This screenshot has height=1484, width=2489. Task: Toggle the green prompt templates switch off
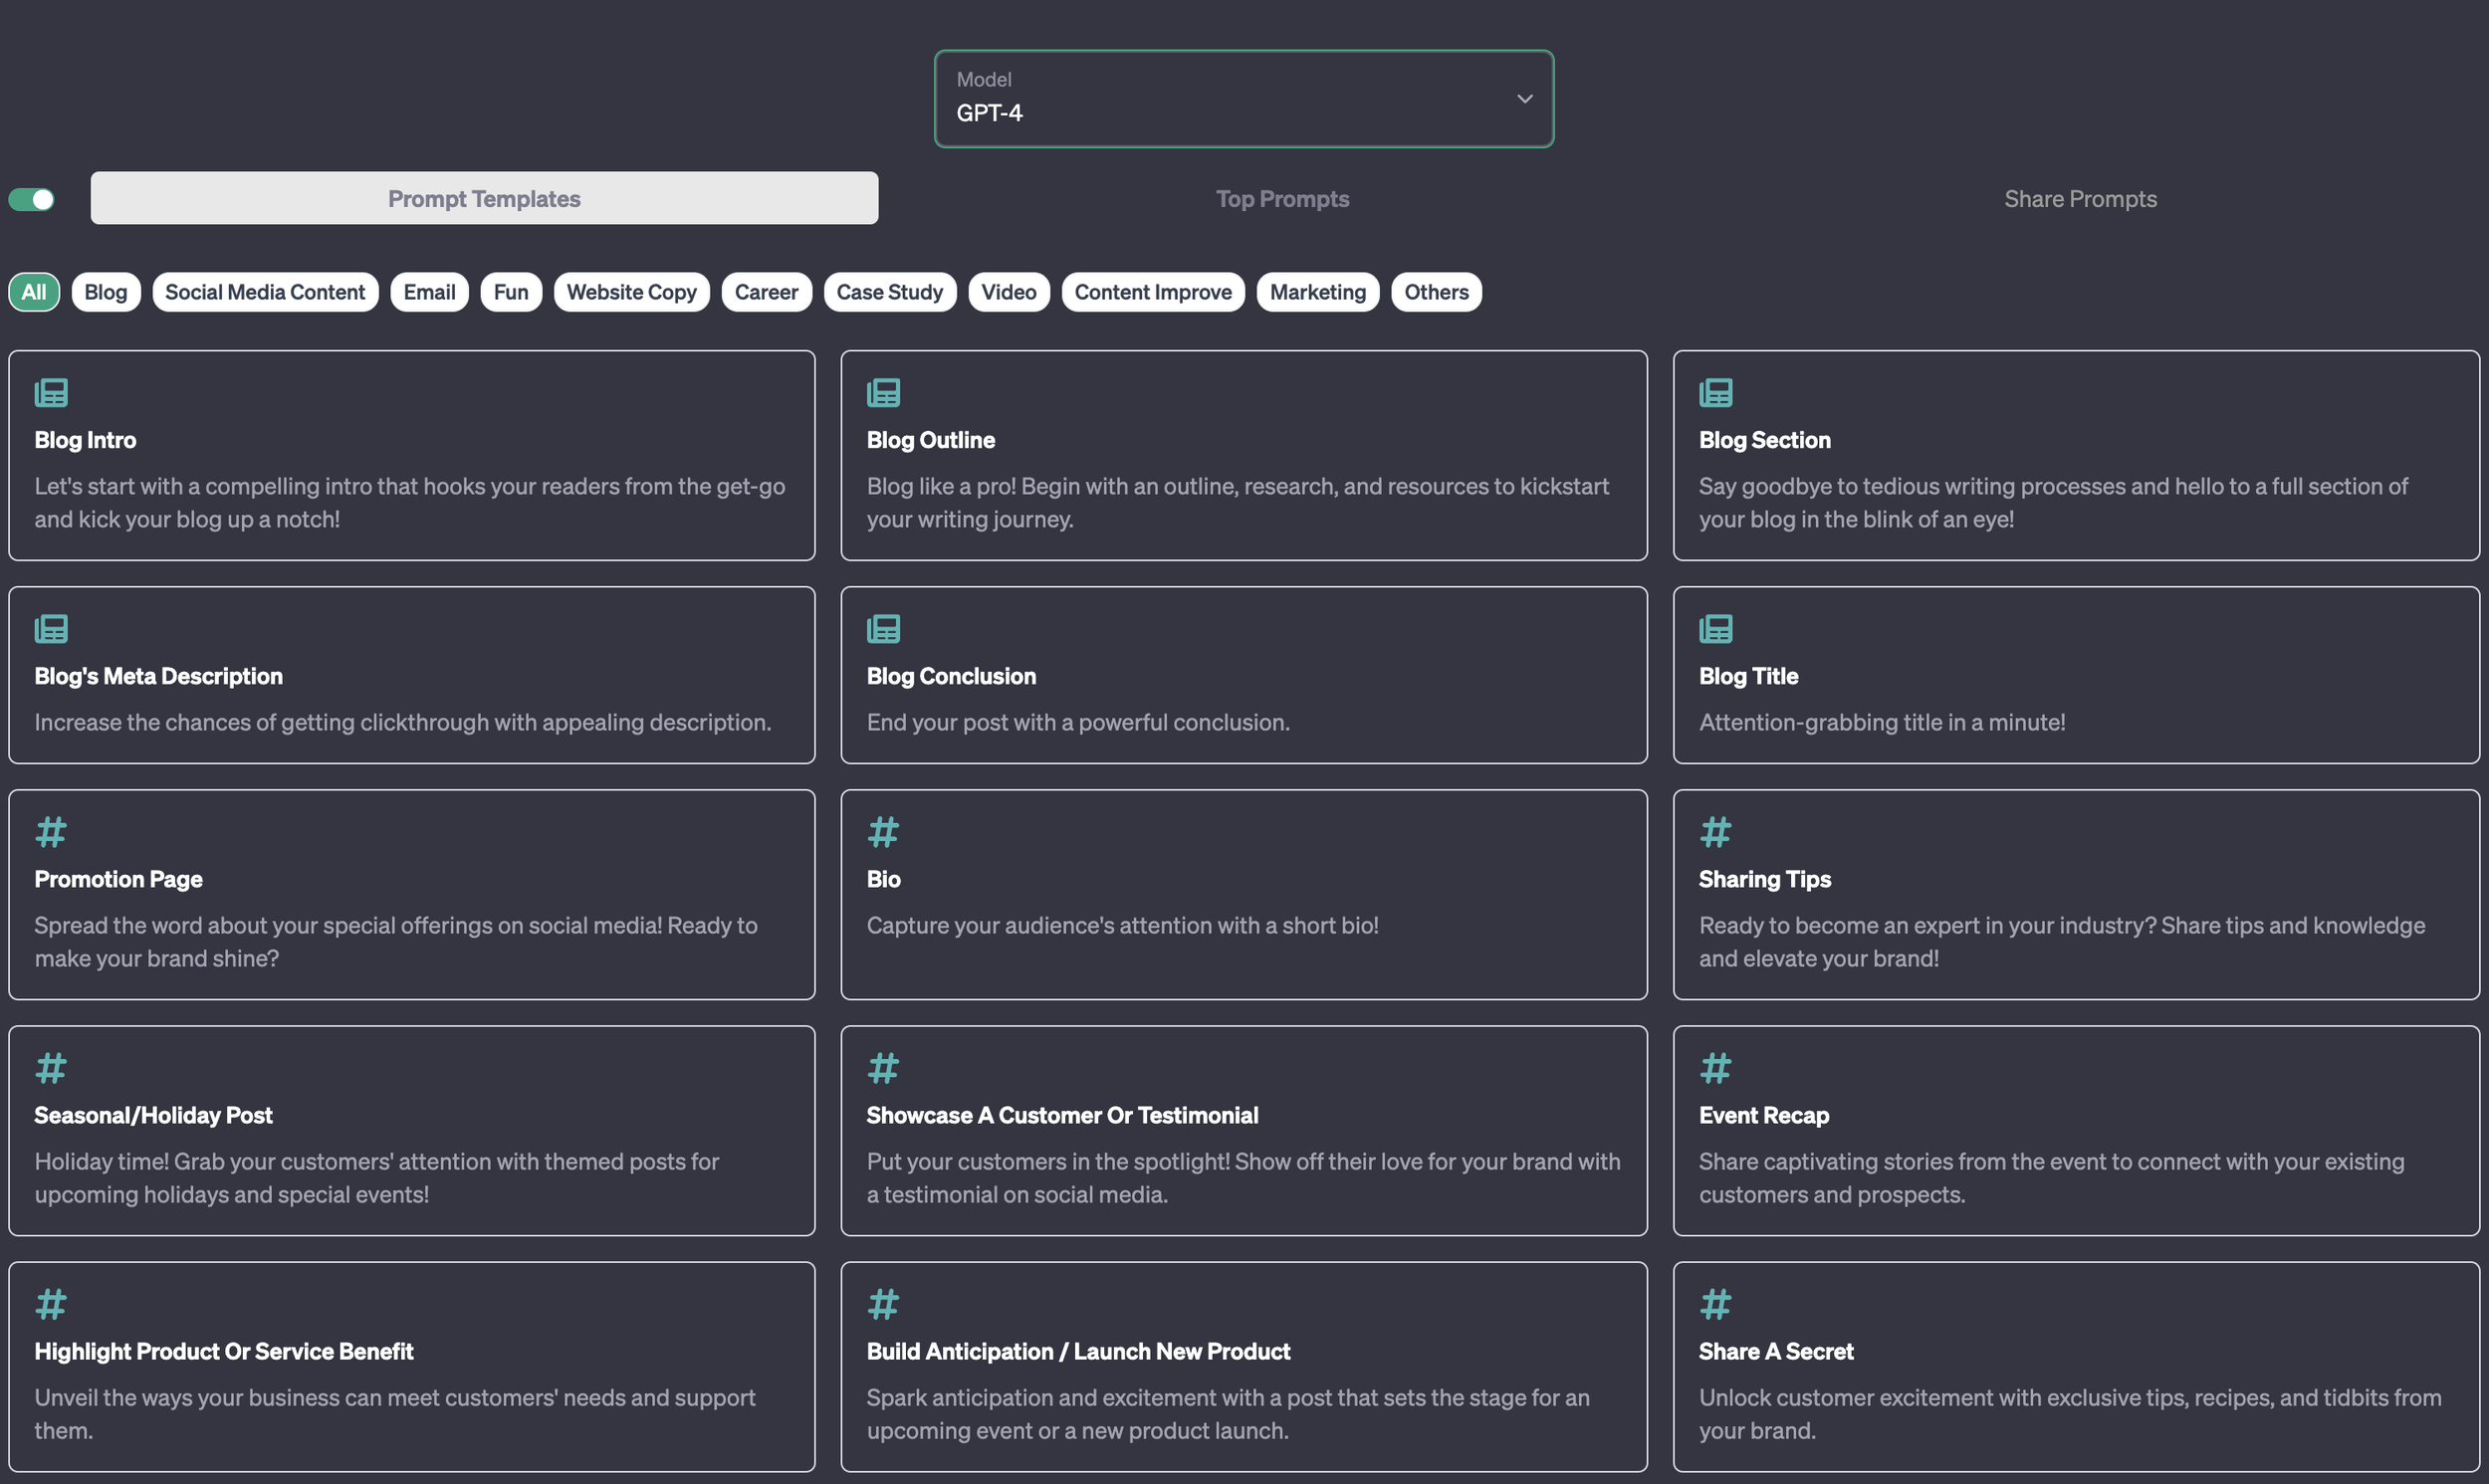(32, 199)
